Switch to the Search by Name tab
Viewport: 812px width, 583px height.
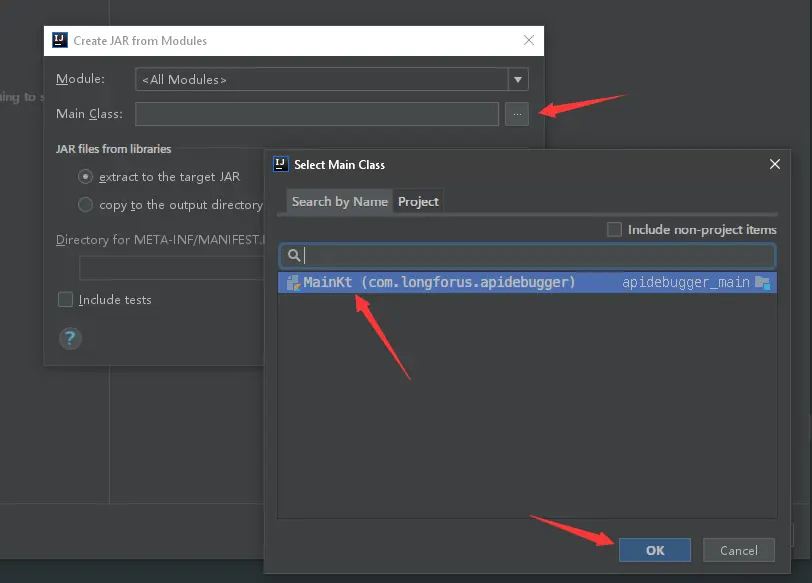[340, 201]
